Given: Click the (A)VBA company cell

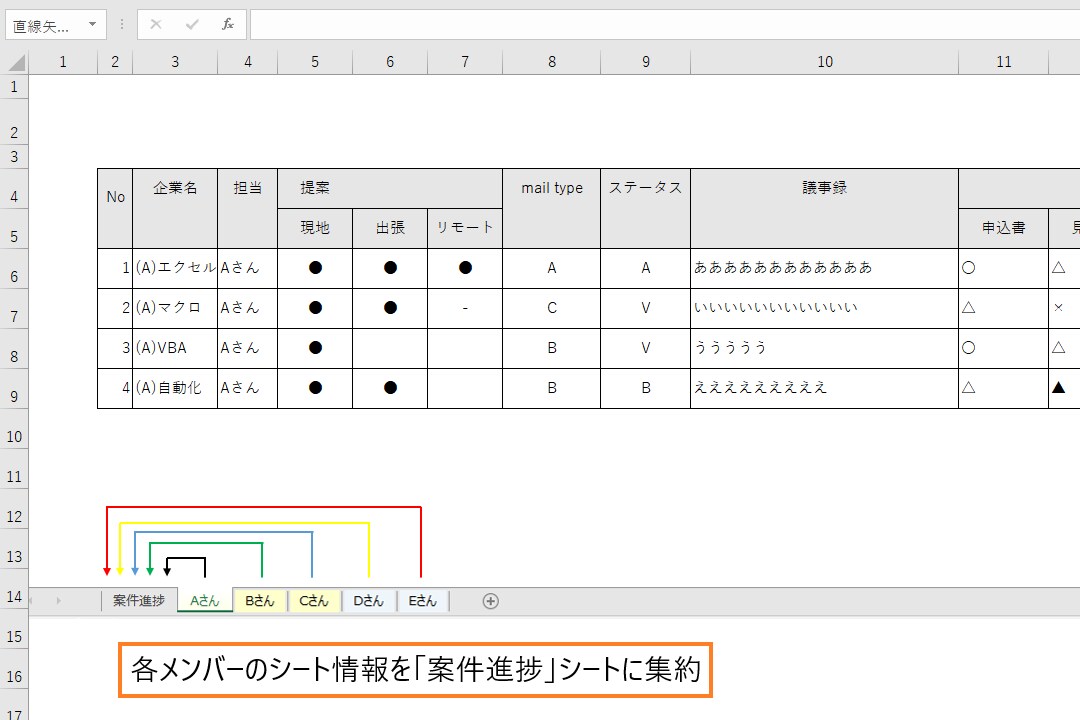Looking at the screenshot, I should [x=175, y=348].
